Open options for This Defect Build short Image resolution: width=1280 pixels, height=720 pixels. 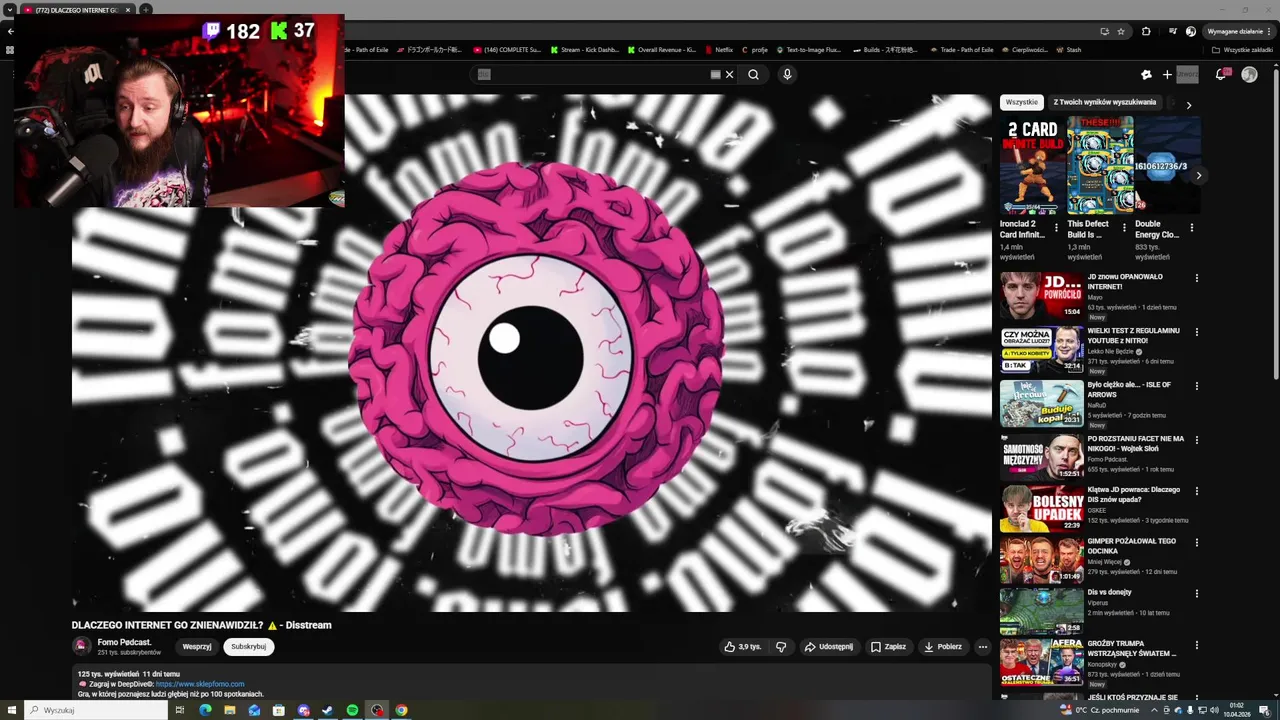tap(1124, 228)
